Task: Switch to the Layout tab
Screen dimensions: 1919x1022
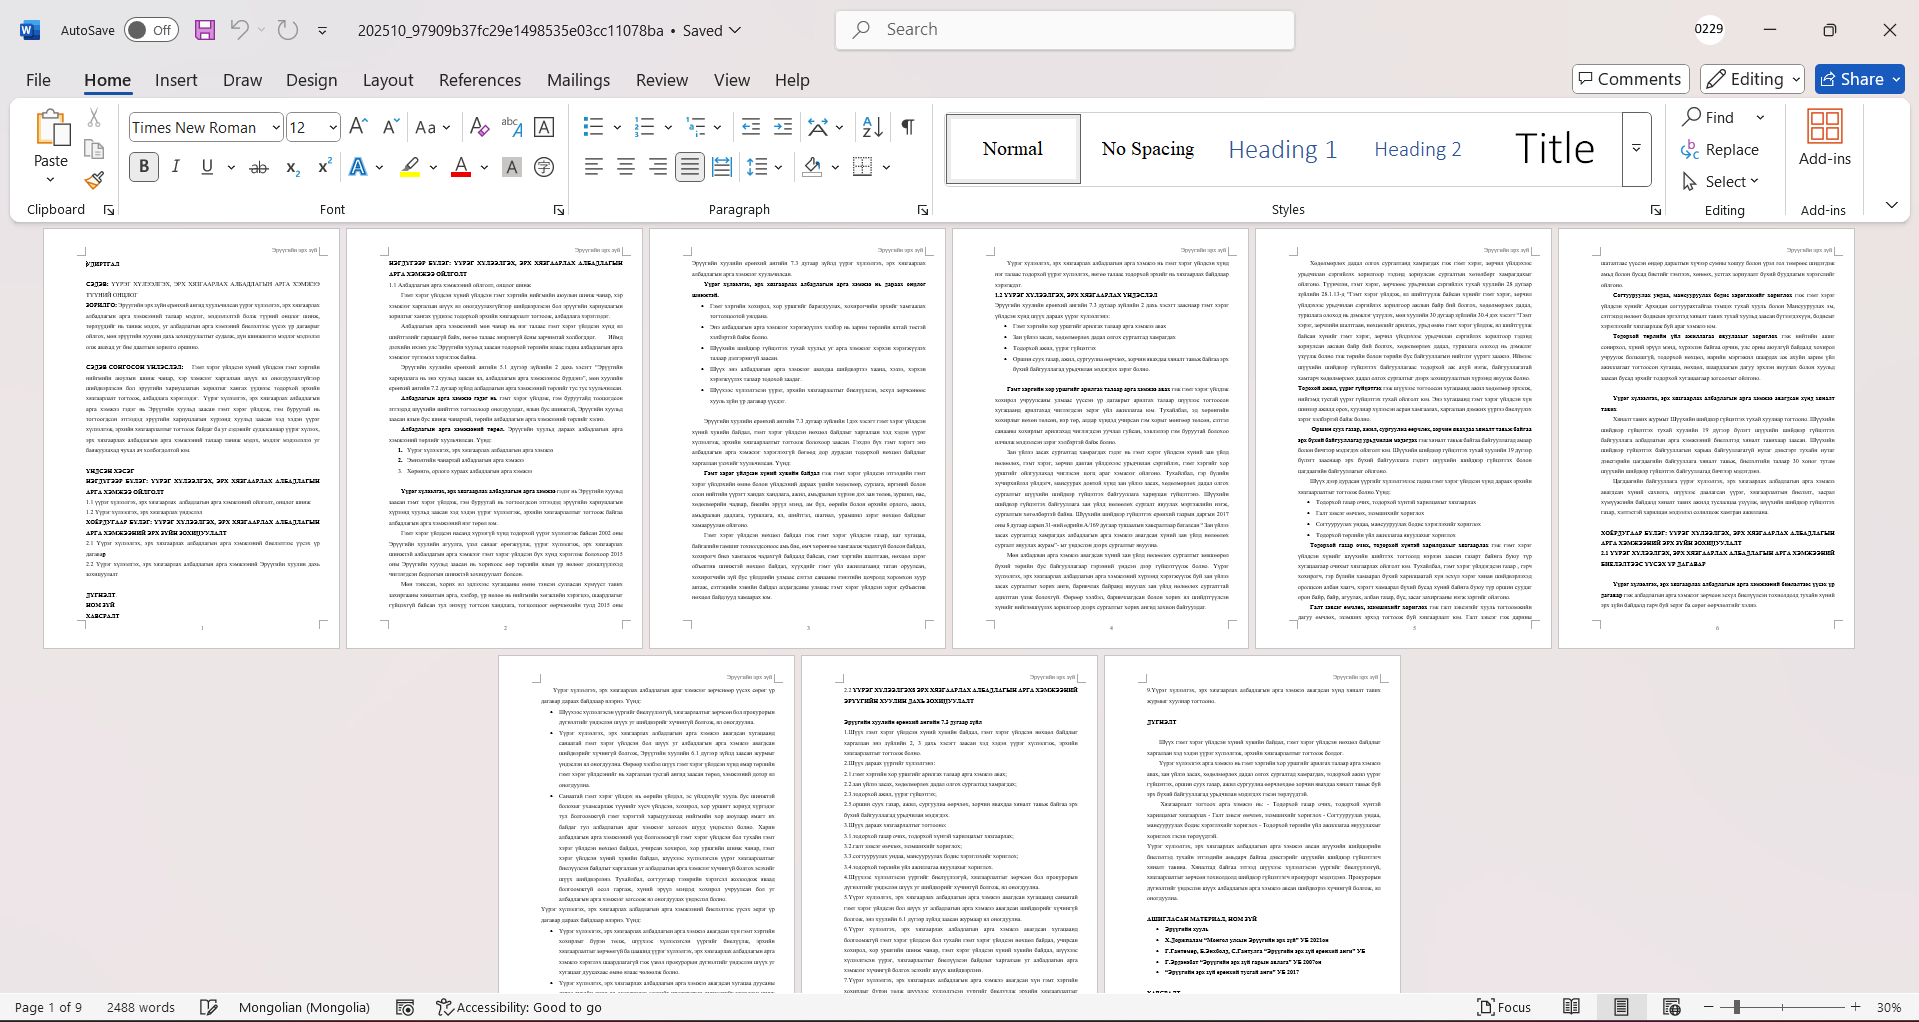Action: click(387, 80)
